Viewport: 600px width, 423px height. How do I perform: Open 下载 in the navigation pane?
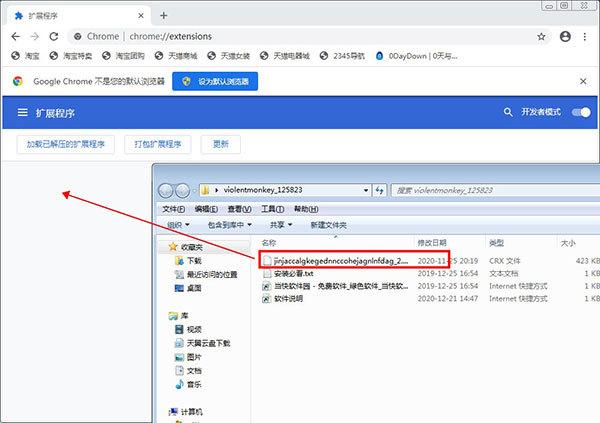188,261
